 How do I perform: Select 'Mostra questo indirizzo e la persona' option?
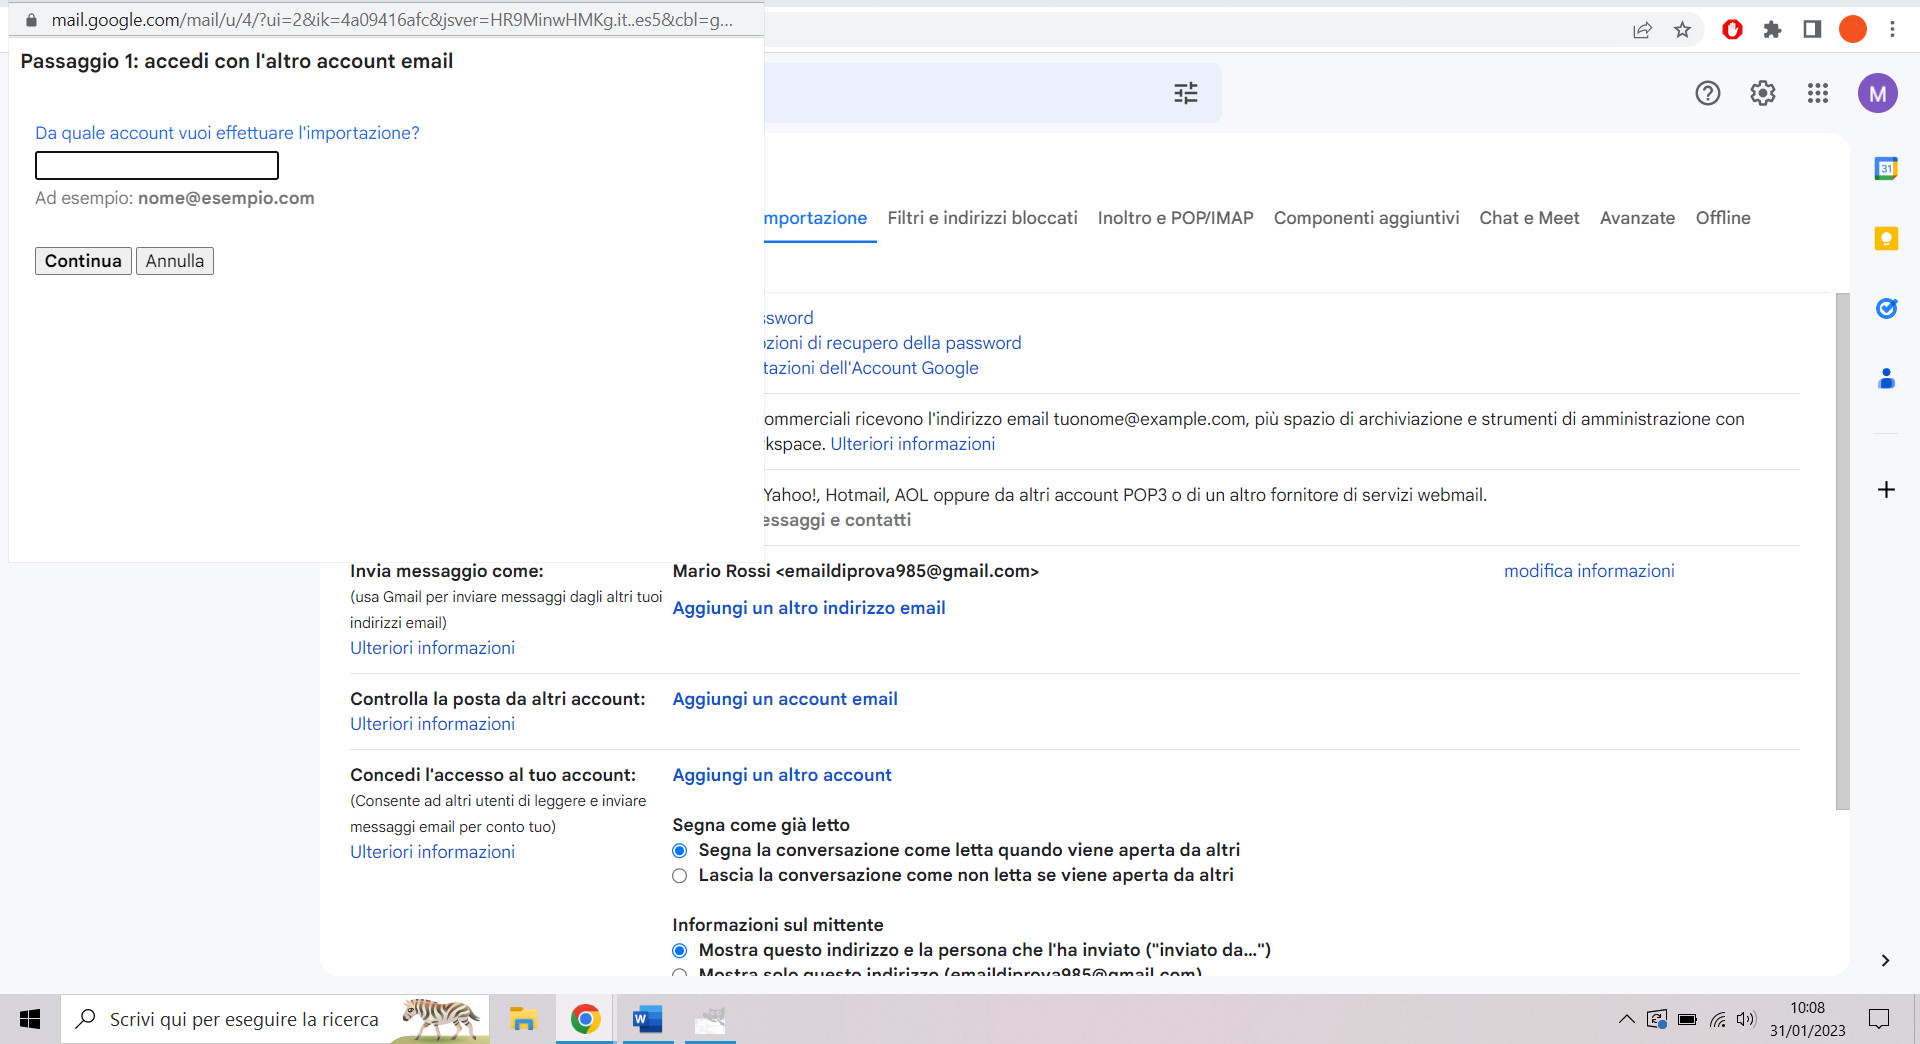(x=680, y=950)
